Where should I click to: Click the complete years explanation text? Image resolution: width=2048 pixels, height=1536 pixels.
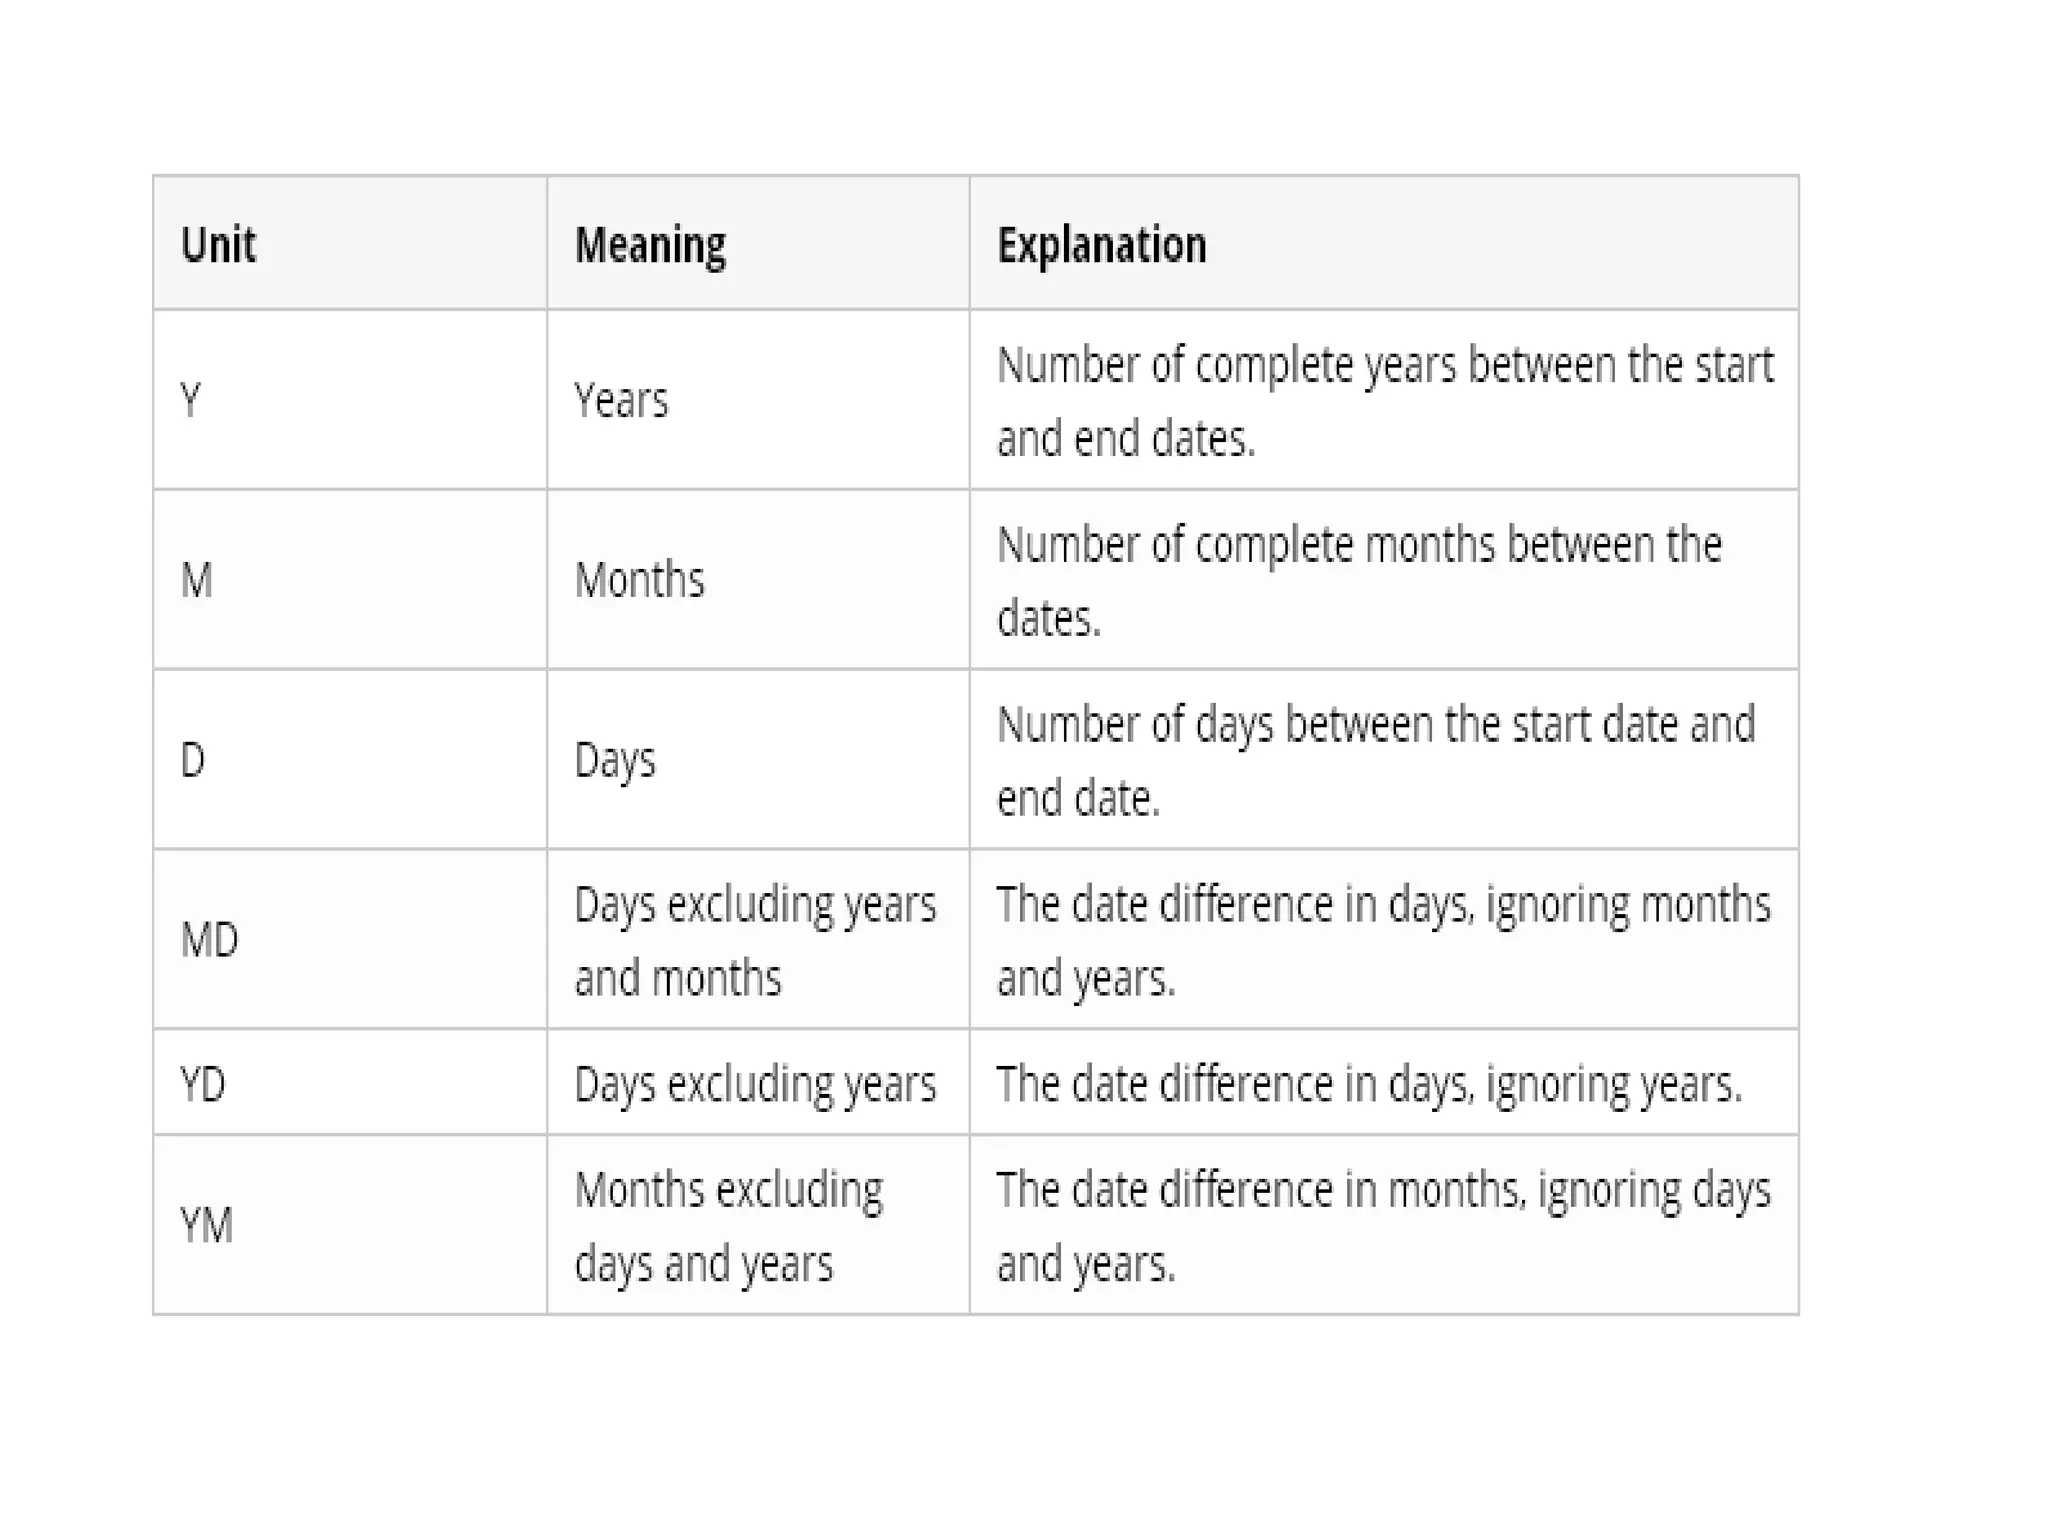(1384, 401)
